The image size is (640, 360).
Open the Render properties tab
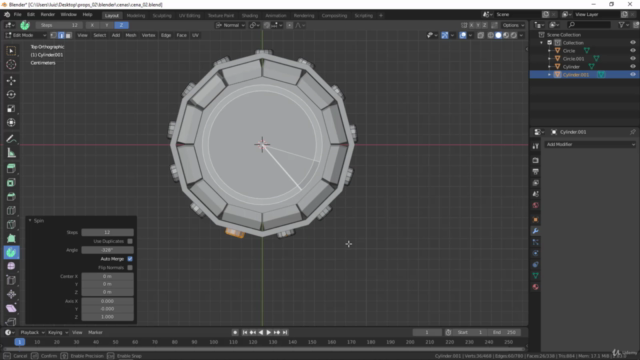click(536, 160)
